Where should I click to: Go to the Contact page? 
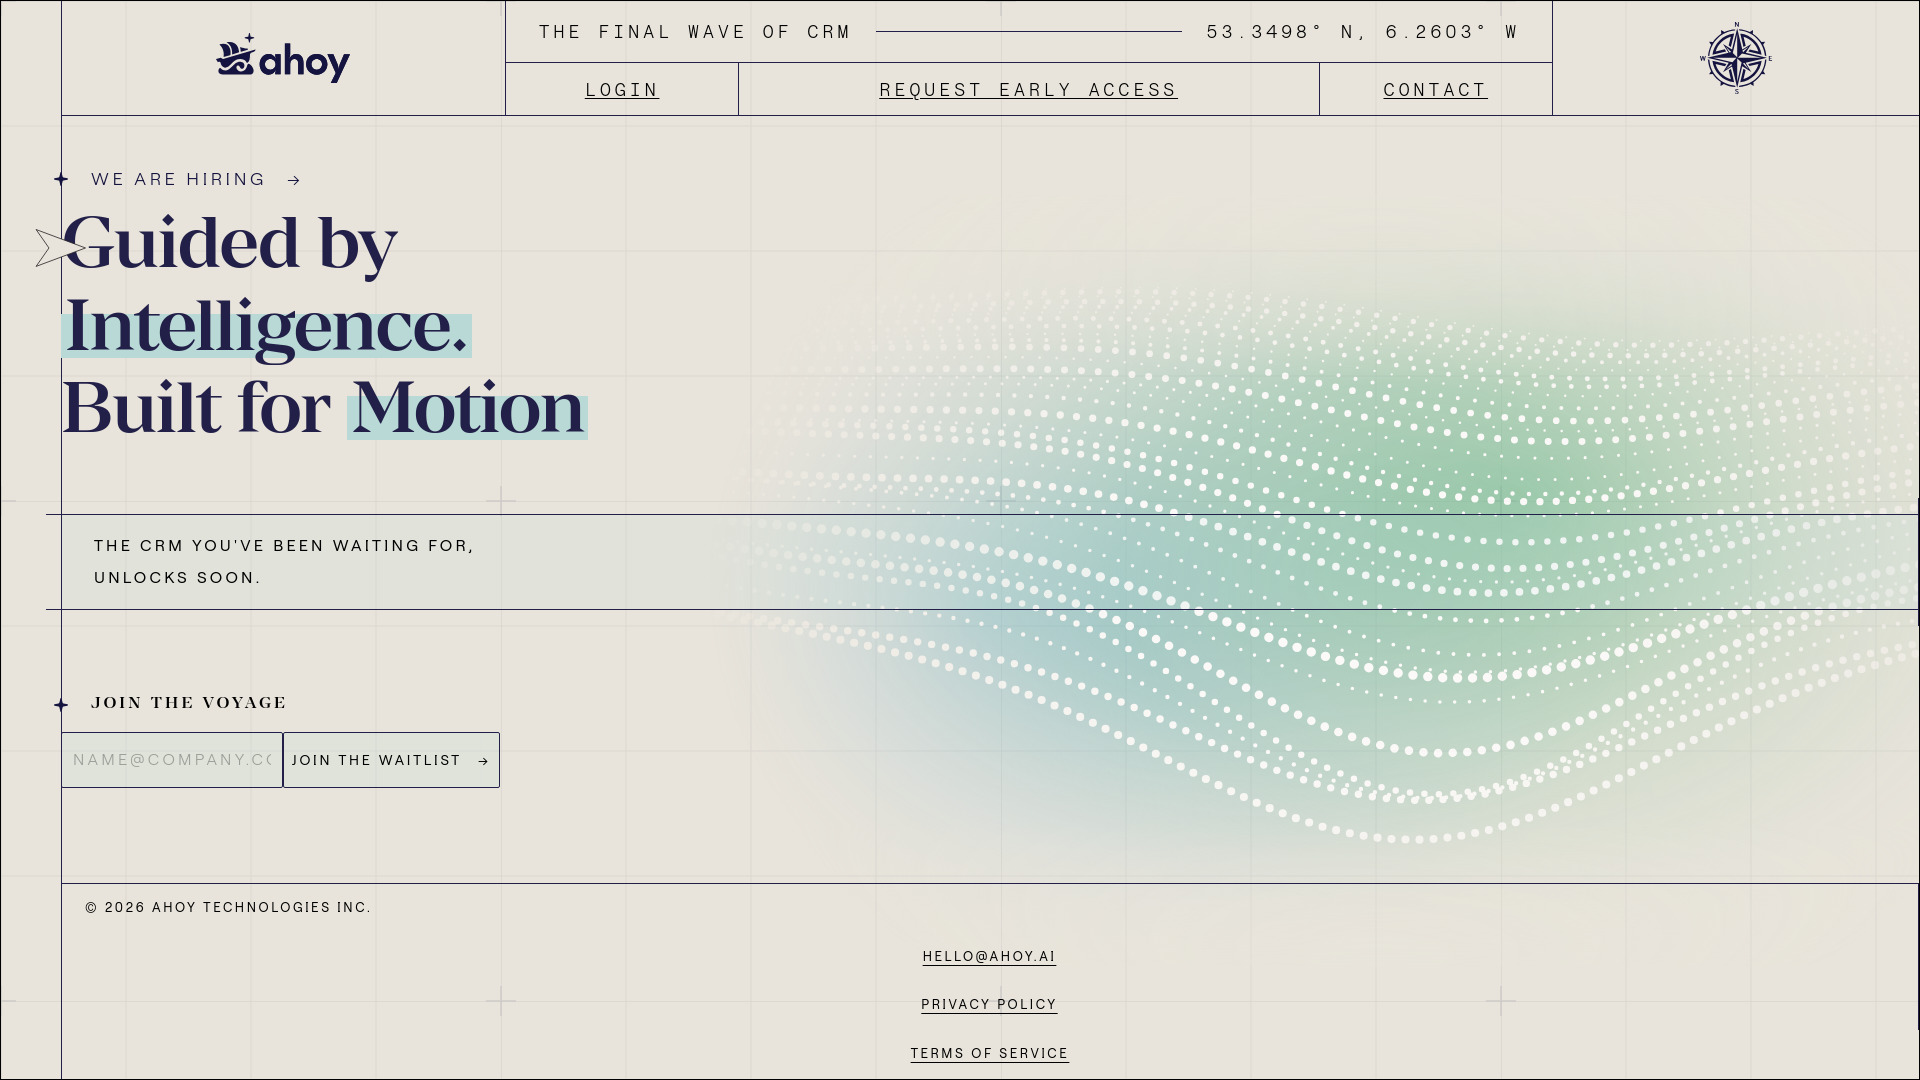click(x=1435, y=90)
